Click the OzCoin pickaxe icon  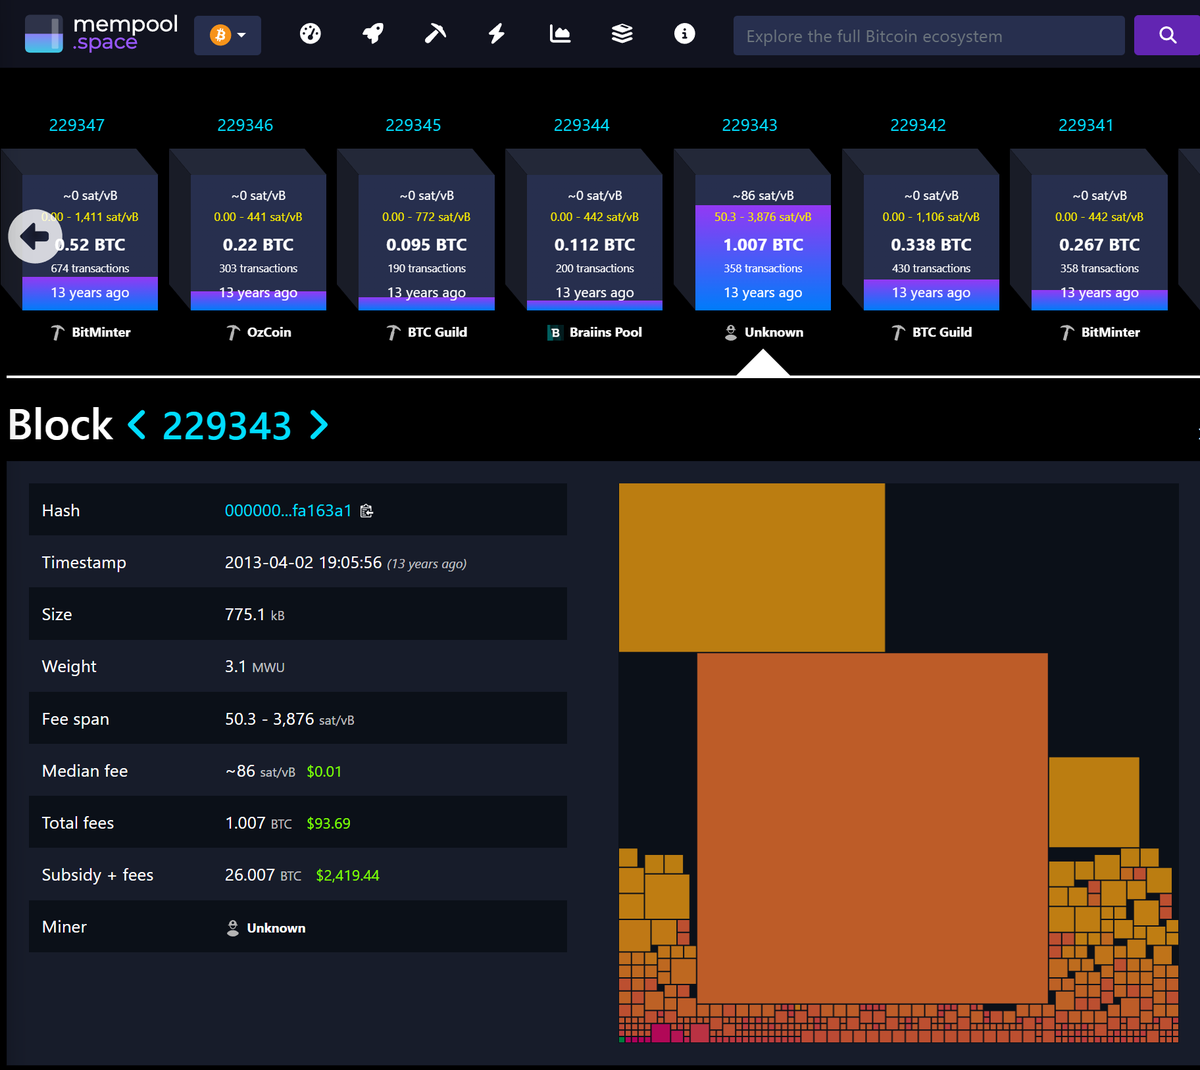click(x=233, y=332)
